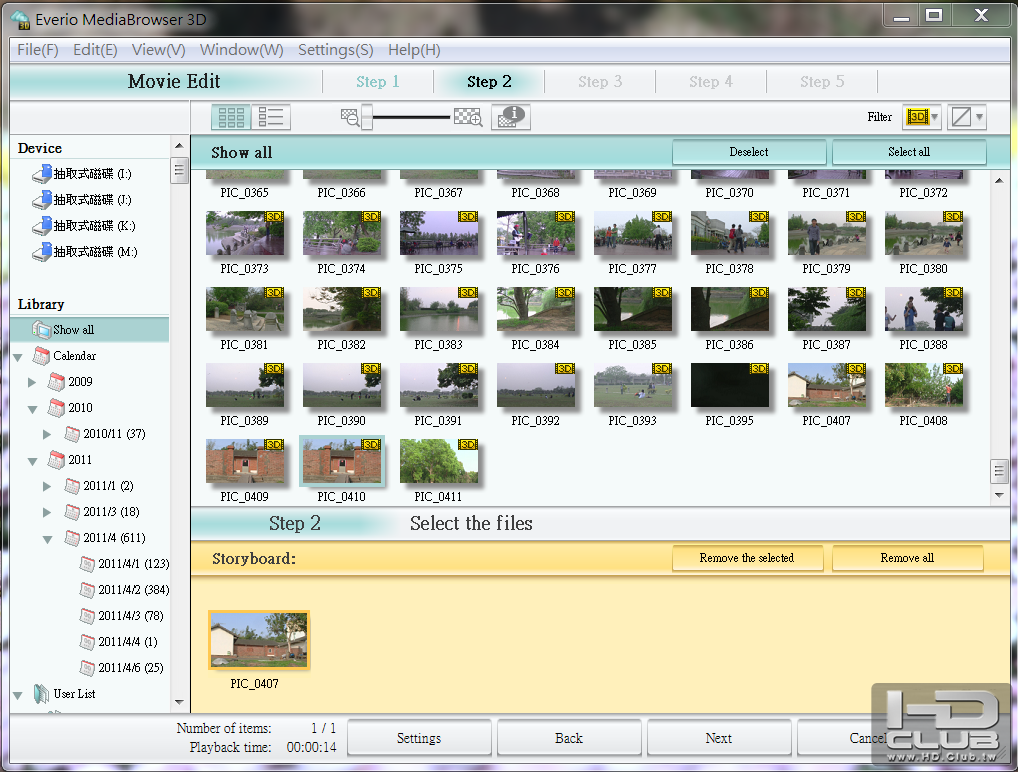
Task: Click the Show all library icon
Action: [x=41, y=330]
